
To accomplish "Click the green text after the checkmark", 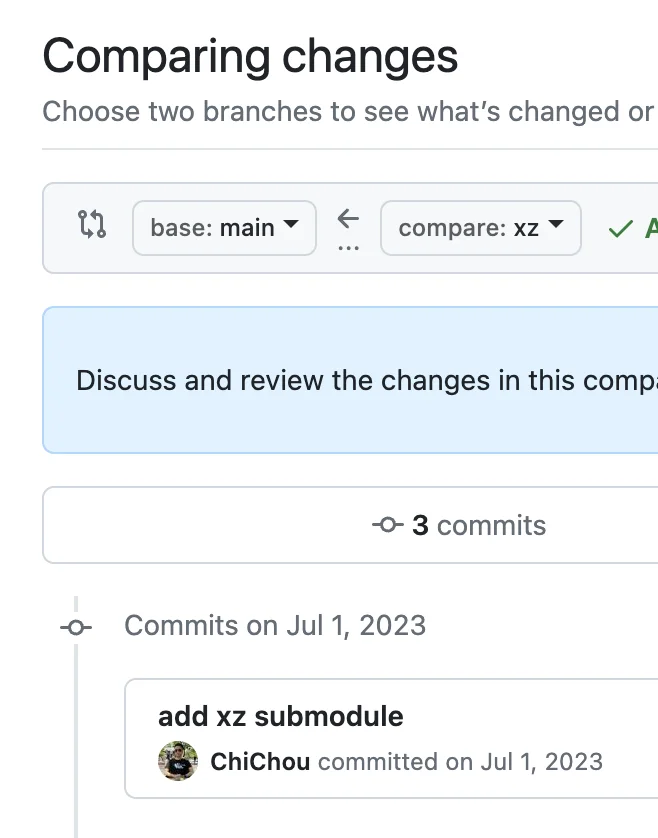I will pos(651,229).
